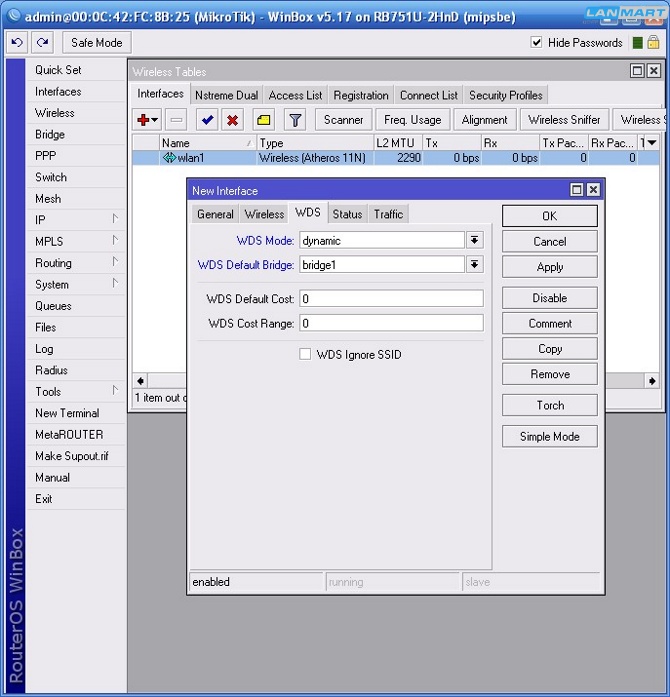Expand the Routing submenu in sidebar
The width and height of the screenshot is (670, 697).
tap(74, 263)
